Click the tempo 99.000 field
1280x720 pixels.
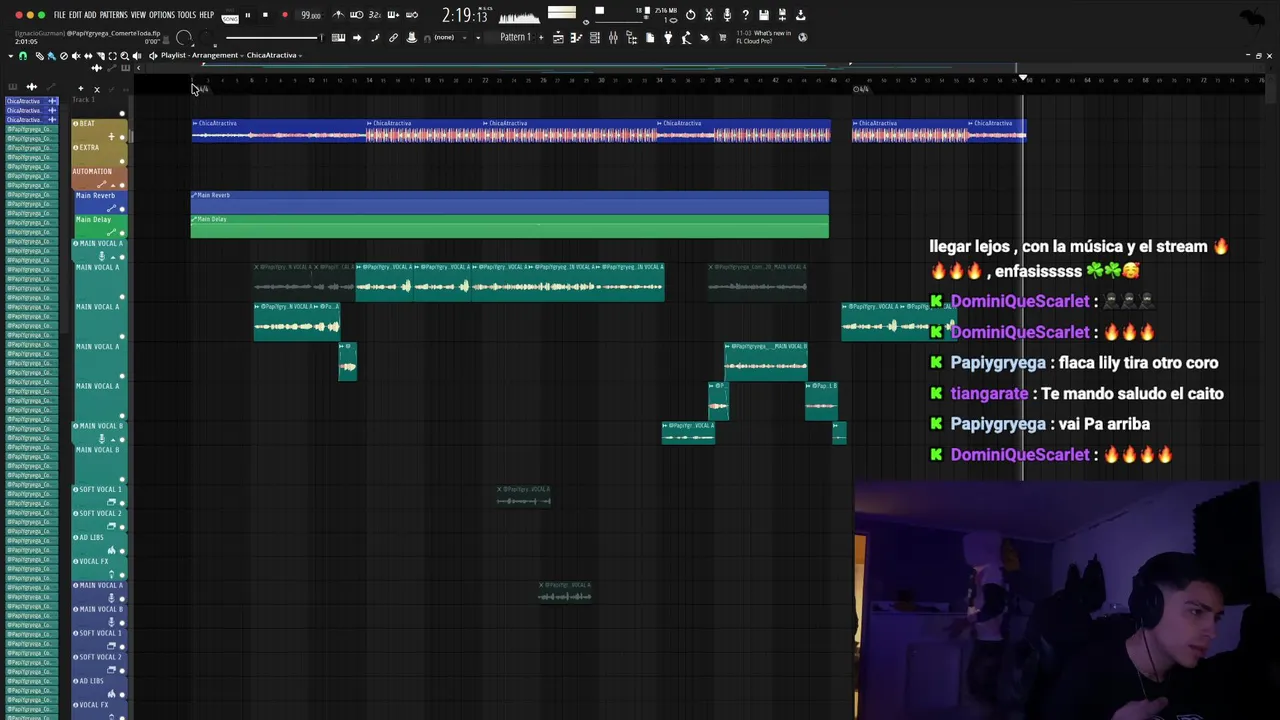coord(311,15)
